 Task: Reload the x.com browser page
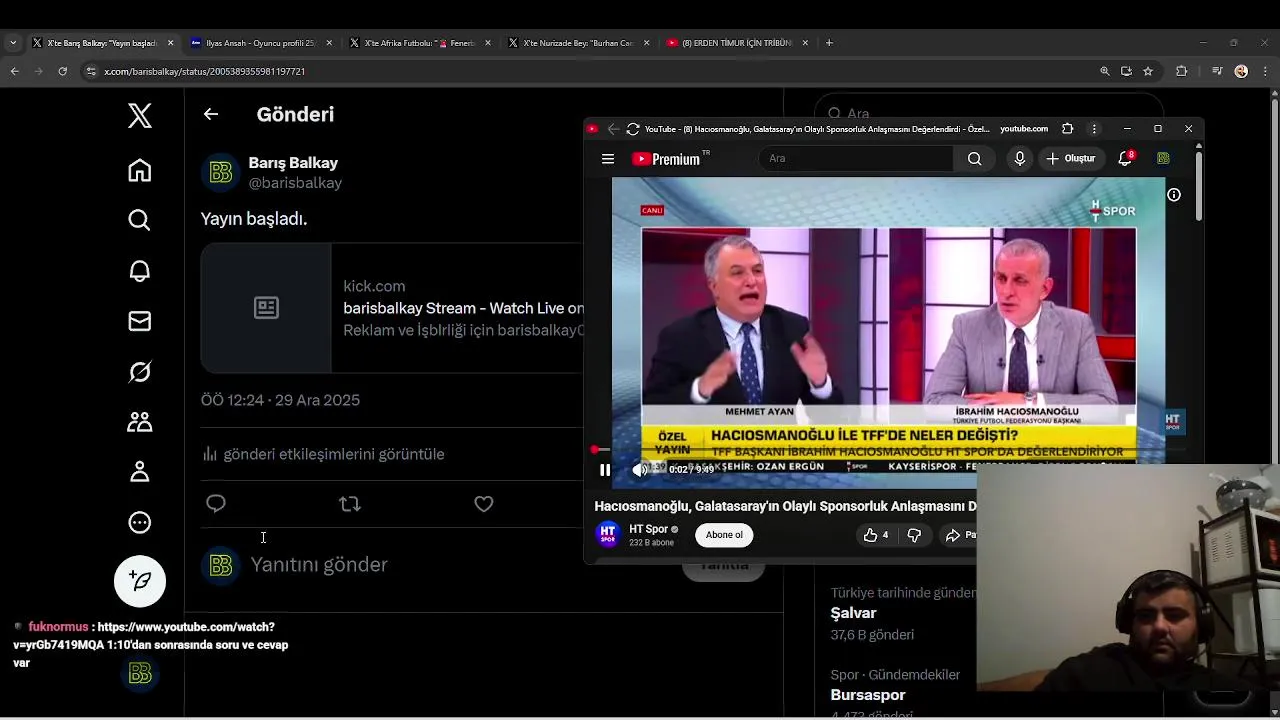(62, 71)
